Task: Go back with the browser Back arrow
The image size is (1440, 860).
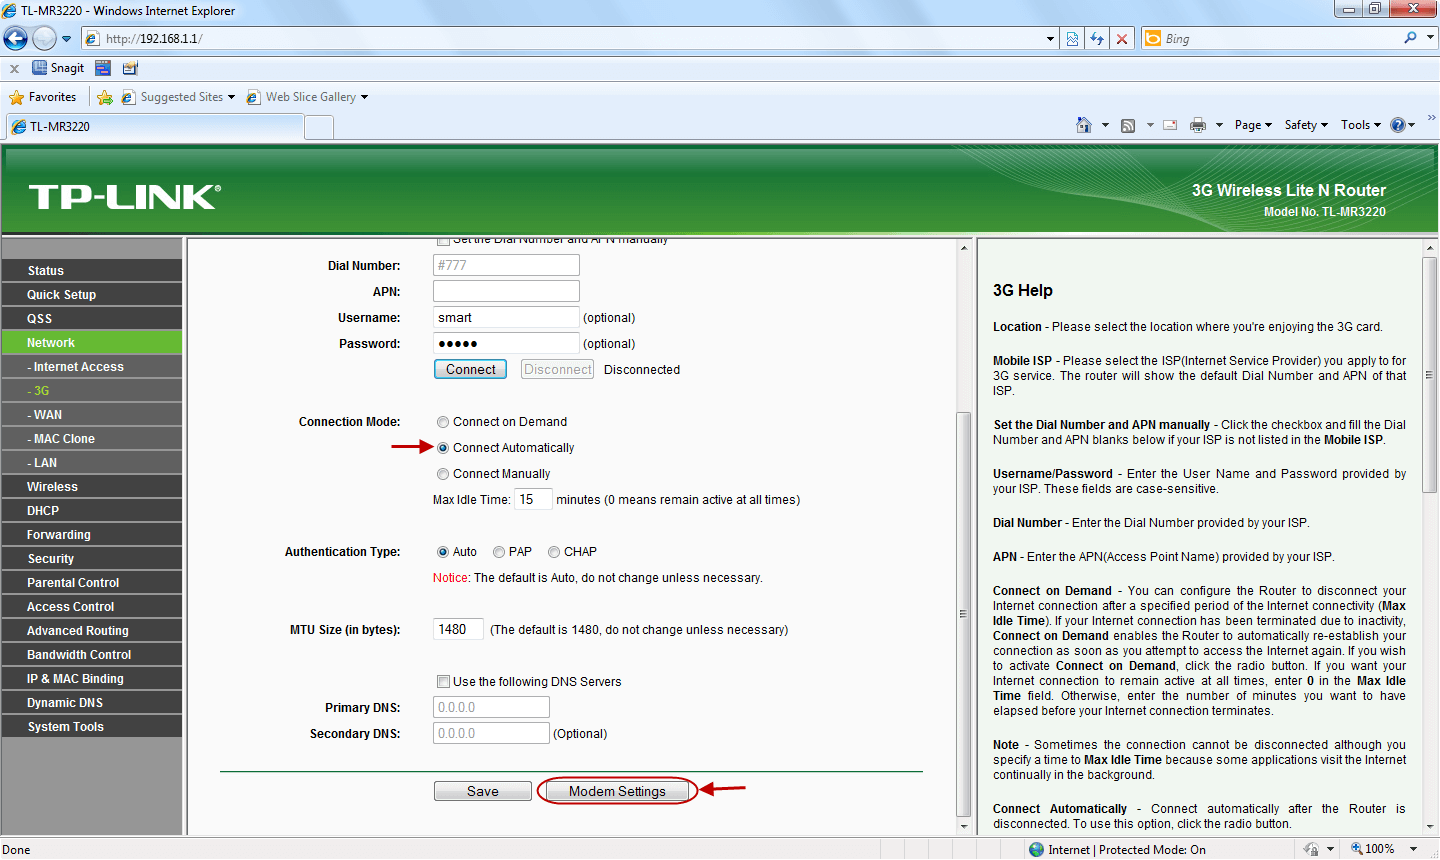Action: (15, 38)
